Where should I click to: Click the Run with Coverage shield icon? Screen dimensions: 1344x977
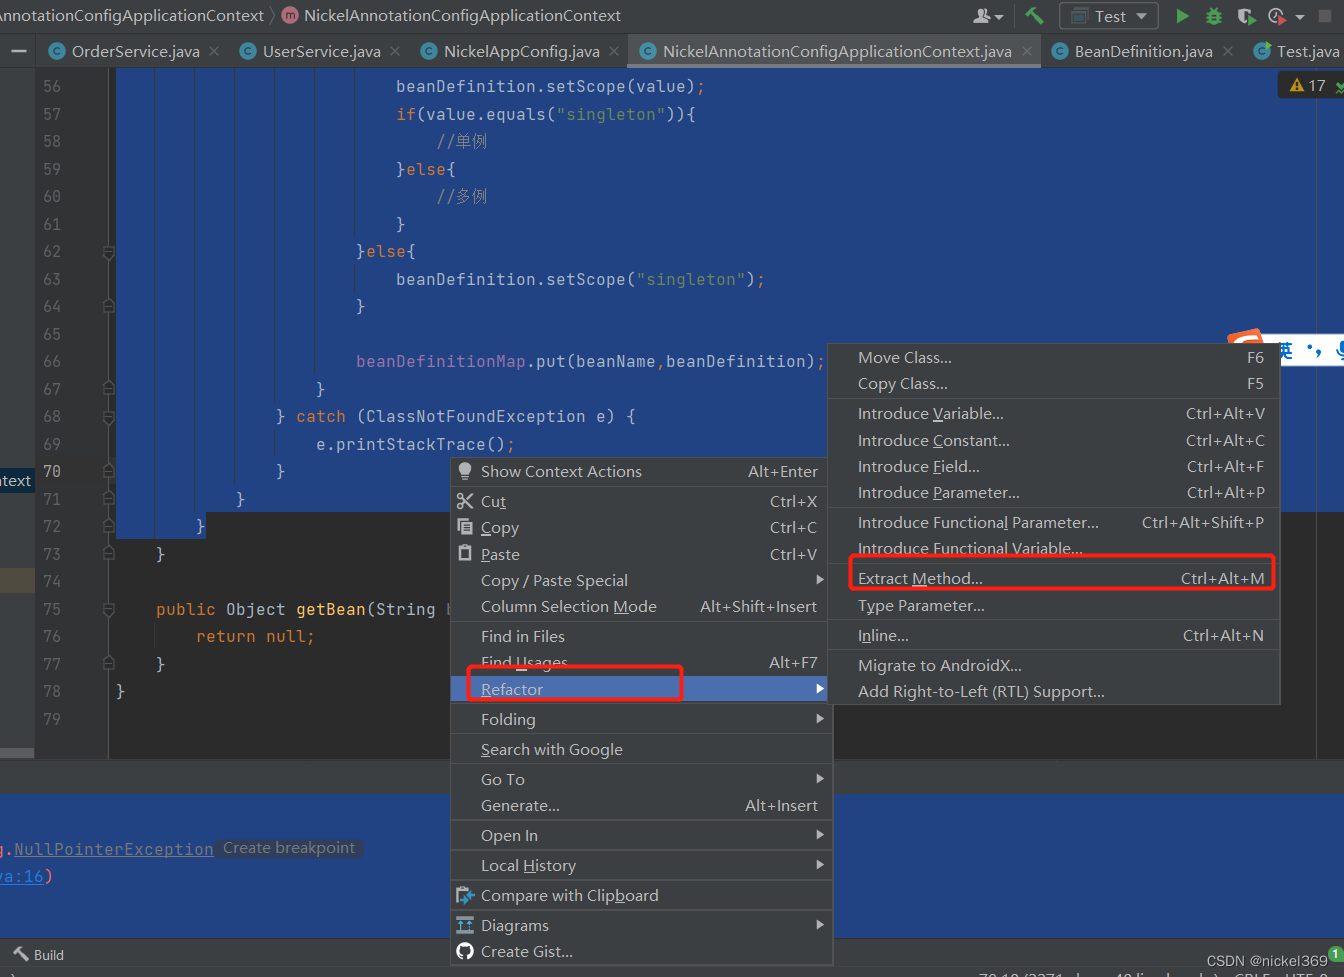(1245, 16)
